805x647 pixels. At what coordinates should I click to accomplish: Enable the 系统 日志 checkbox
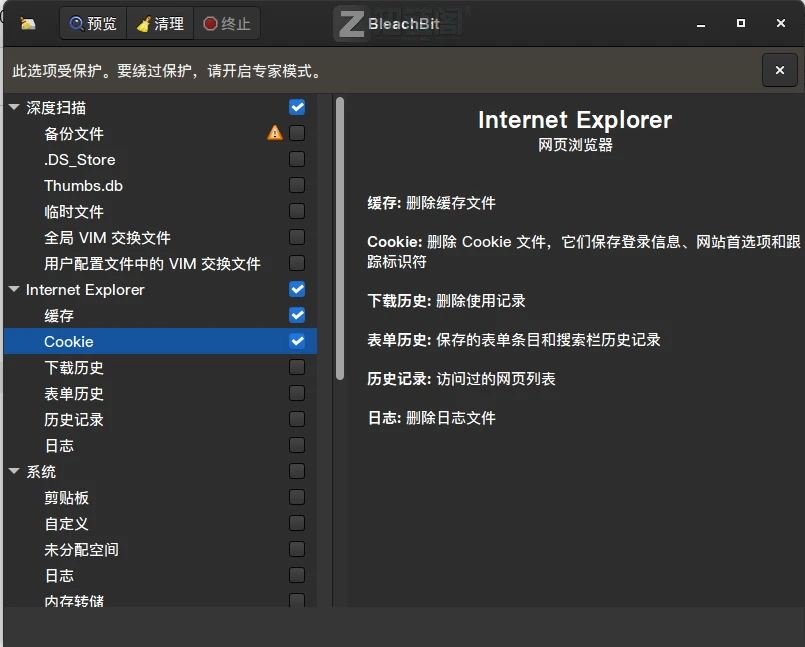pyautogui.click(x=297, y=575)
